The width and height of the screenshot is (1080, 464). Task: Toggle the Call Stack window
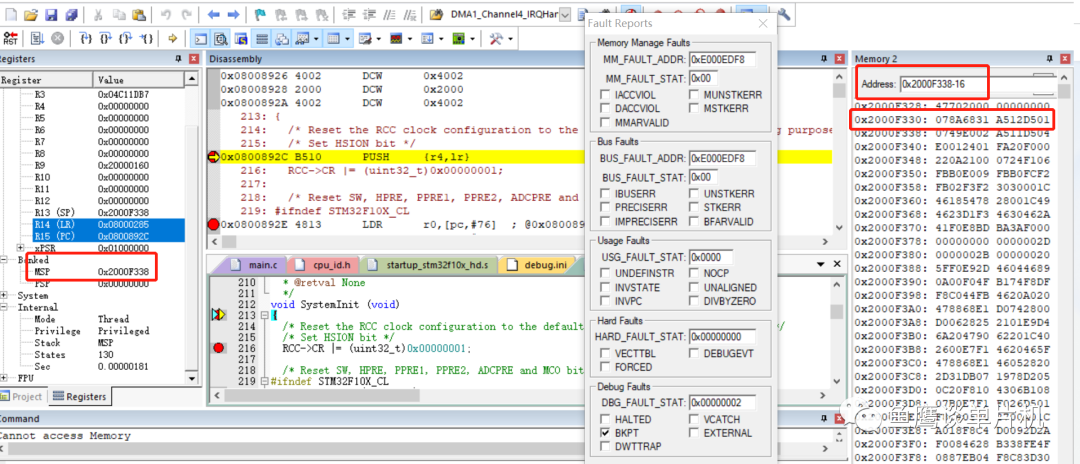(282, 39)
